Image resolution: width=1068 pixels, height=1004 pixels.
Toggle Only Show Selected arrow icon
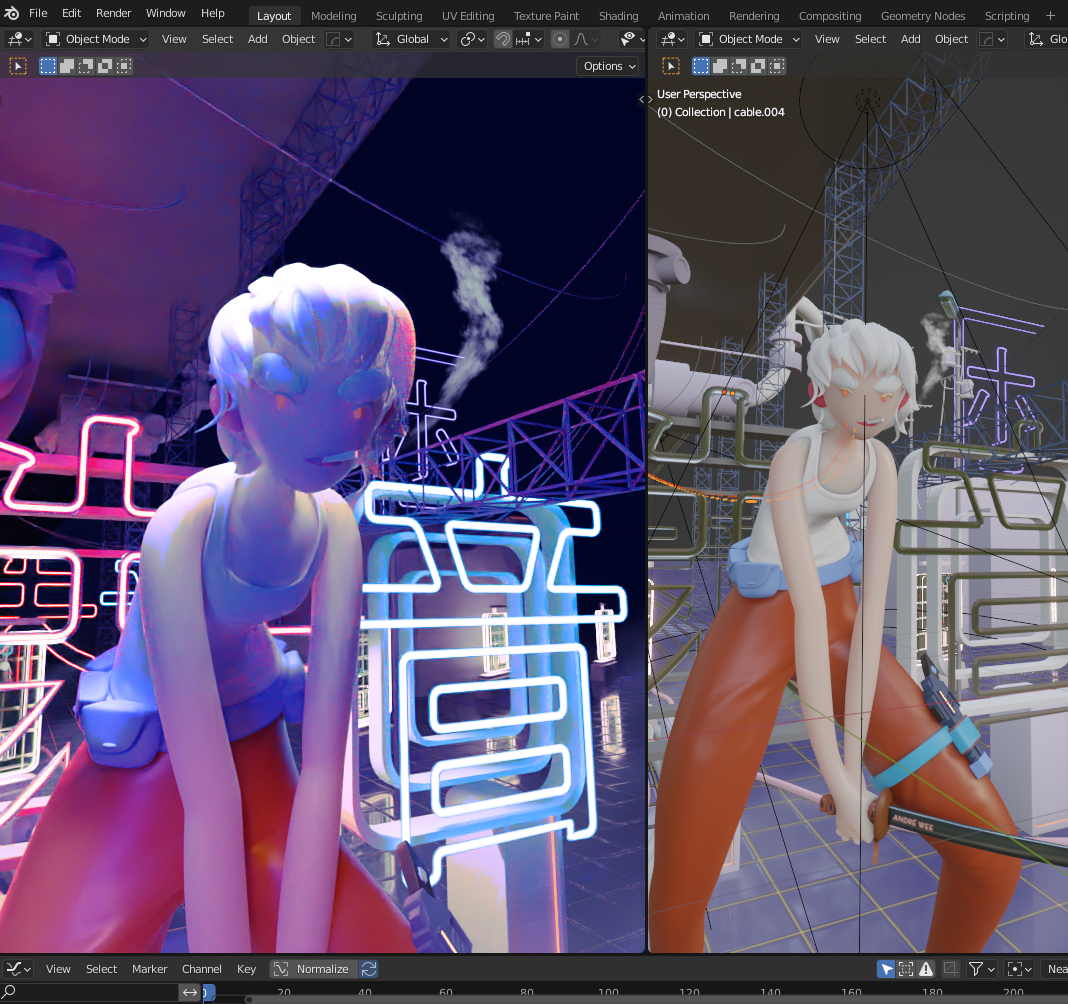(885, 969)
